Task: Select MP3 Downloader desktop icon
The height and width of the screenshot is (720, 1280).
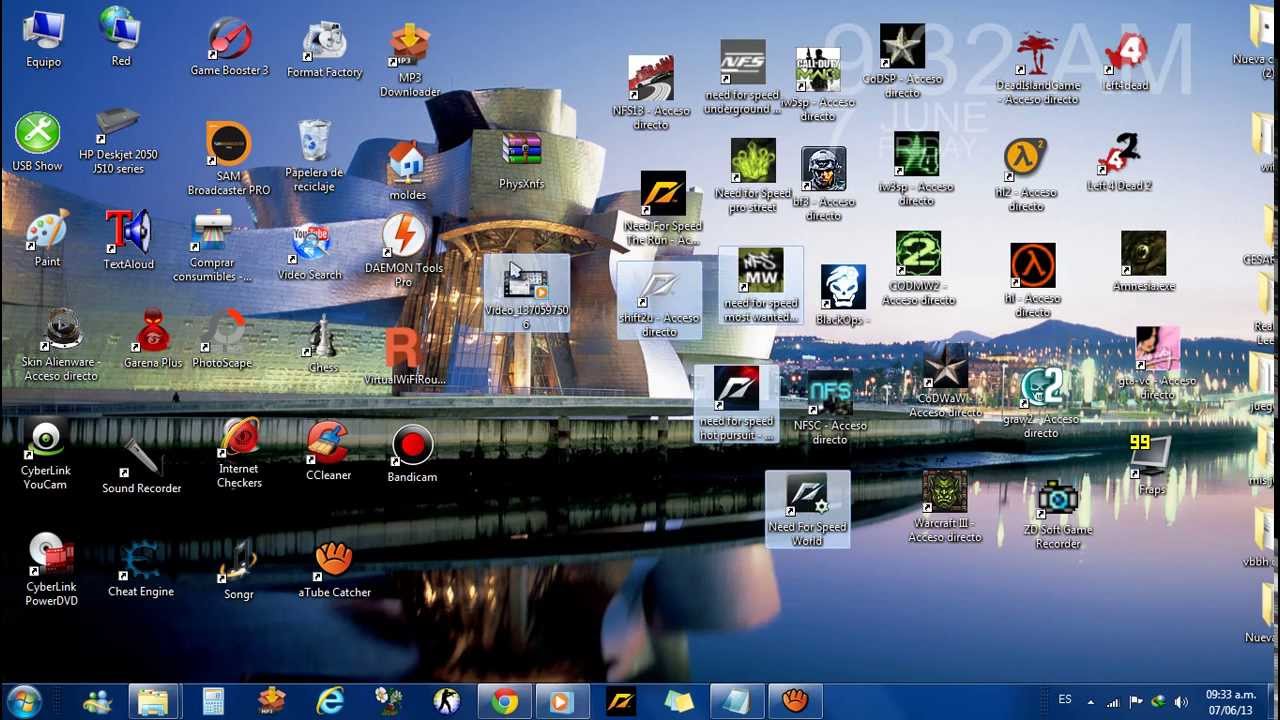Action: [409, 60]
